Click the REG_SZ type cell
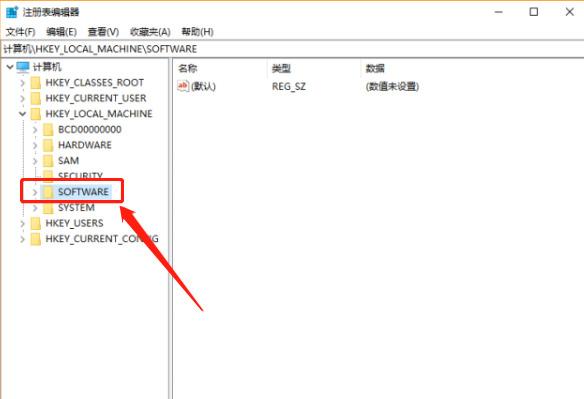Viewport: 584px width, 399px height. (289, 86)
